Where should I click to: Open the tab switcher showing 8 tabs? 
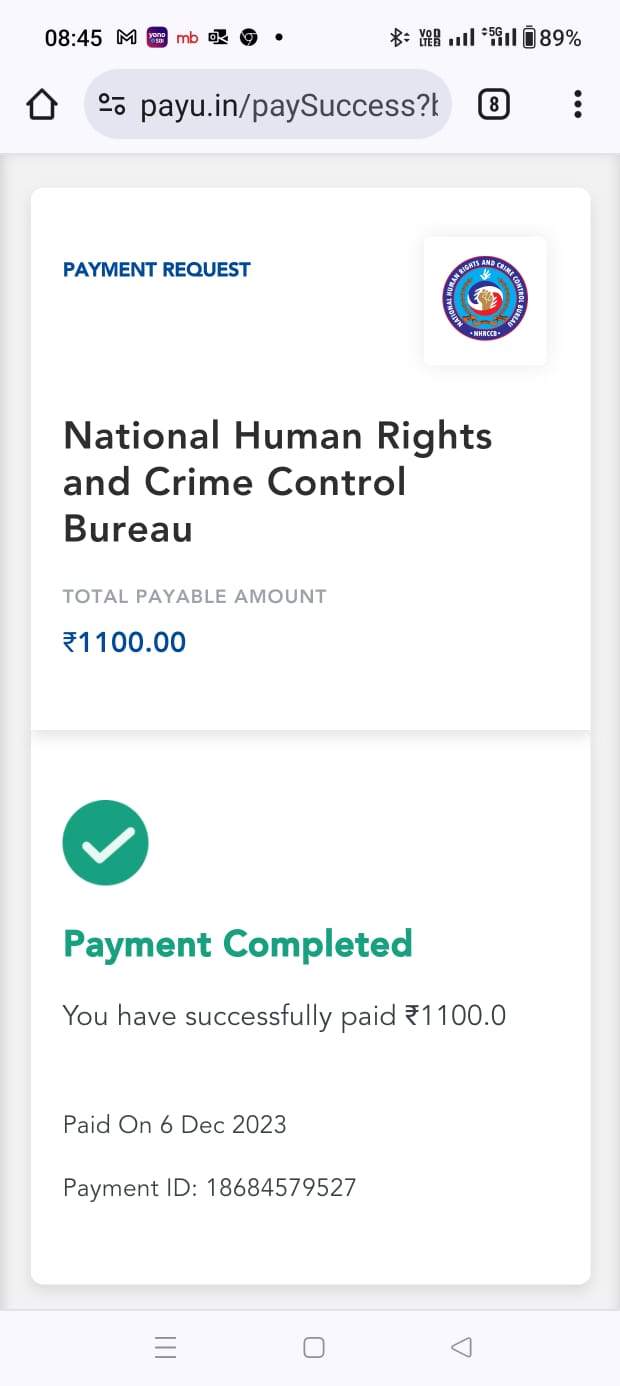pos(494,104)
